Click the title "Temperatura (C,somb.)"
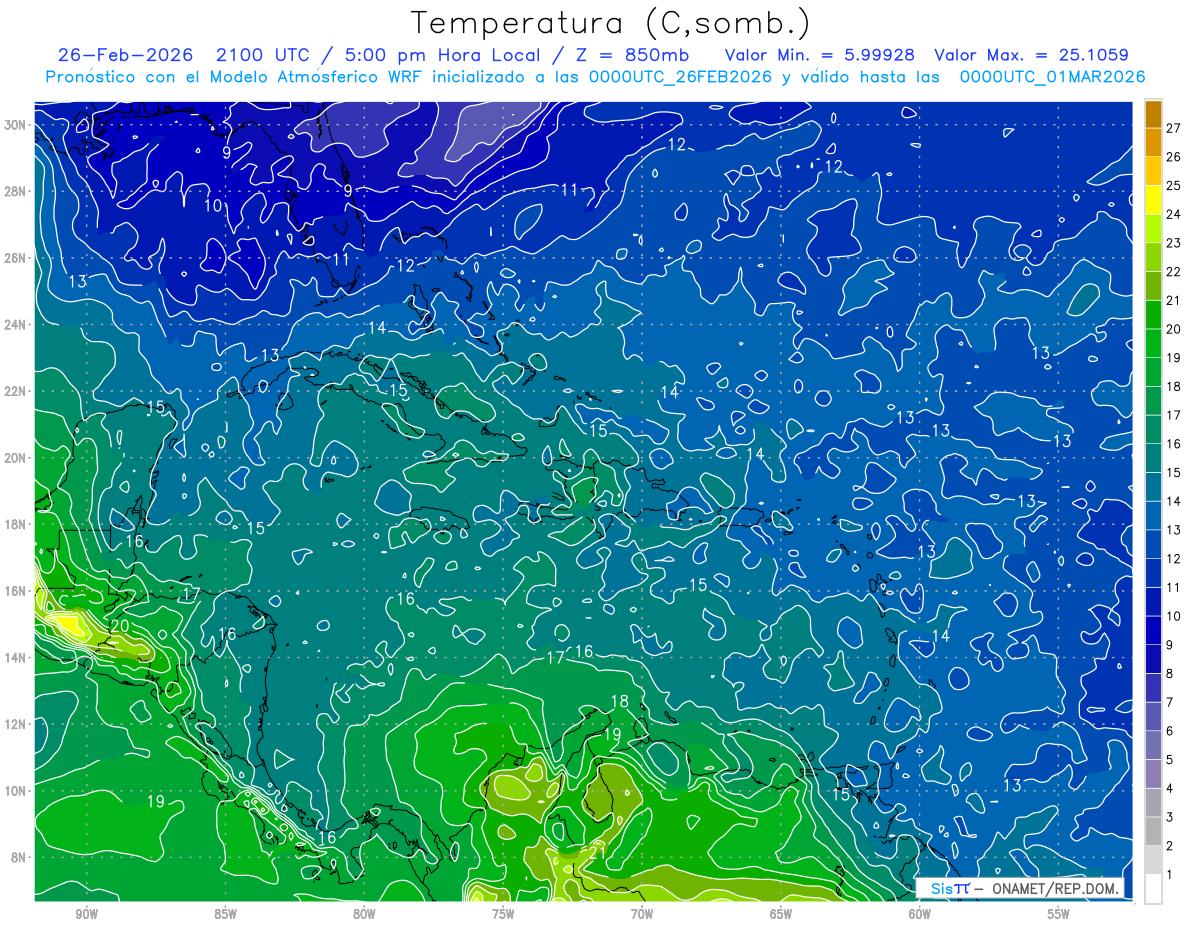The width and height of the screenshot is (1200, 927). pyautogui.click(x=611, y=23)
